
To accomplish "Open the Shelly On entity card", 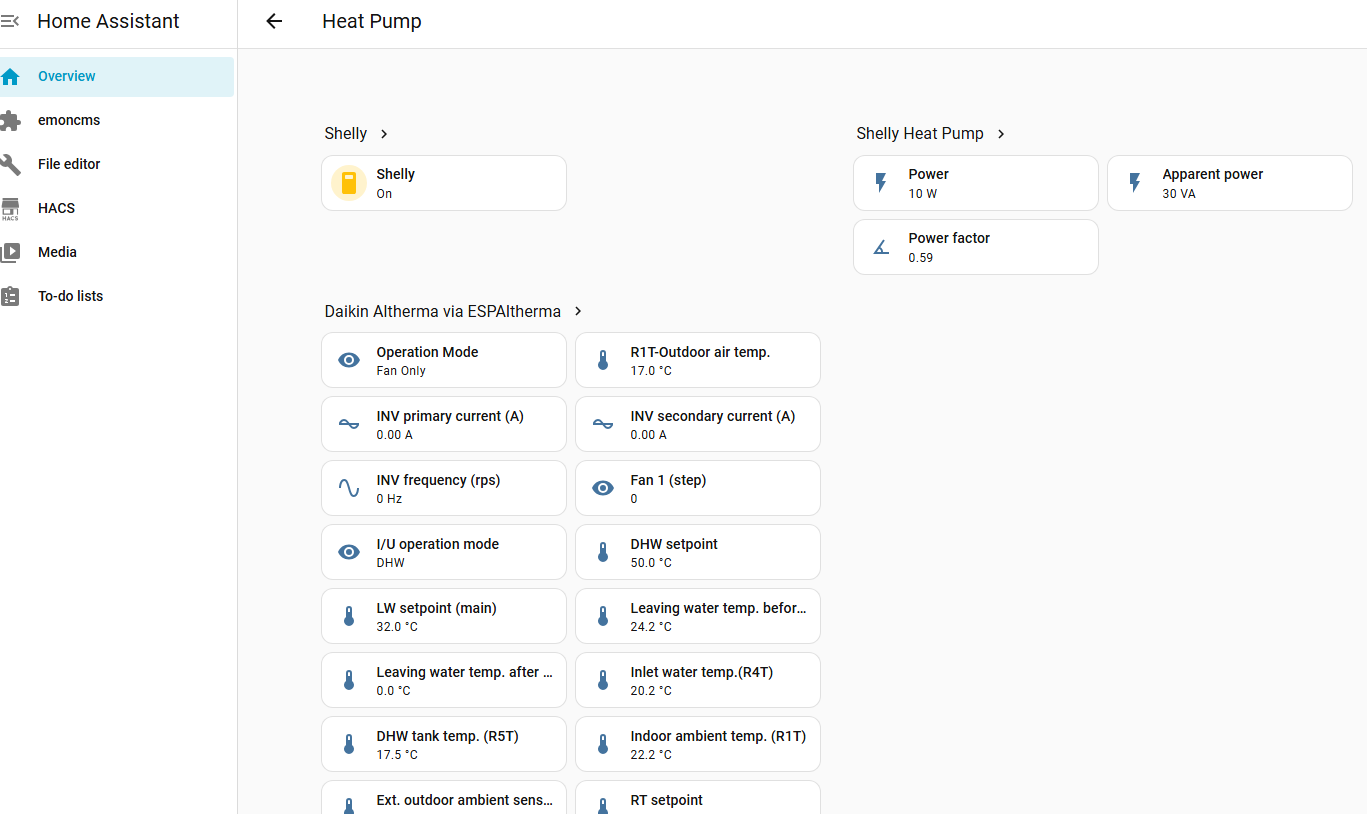I will click(444, 183).
